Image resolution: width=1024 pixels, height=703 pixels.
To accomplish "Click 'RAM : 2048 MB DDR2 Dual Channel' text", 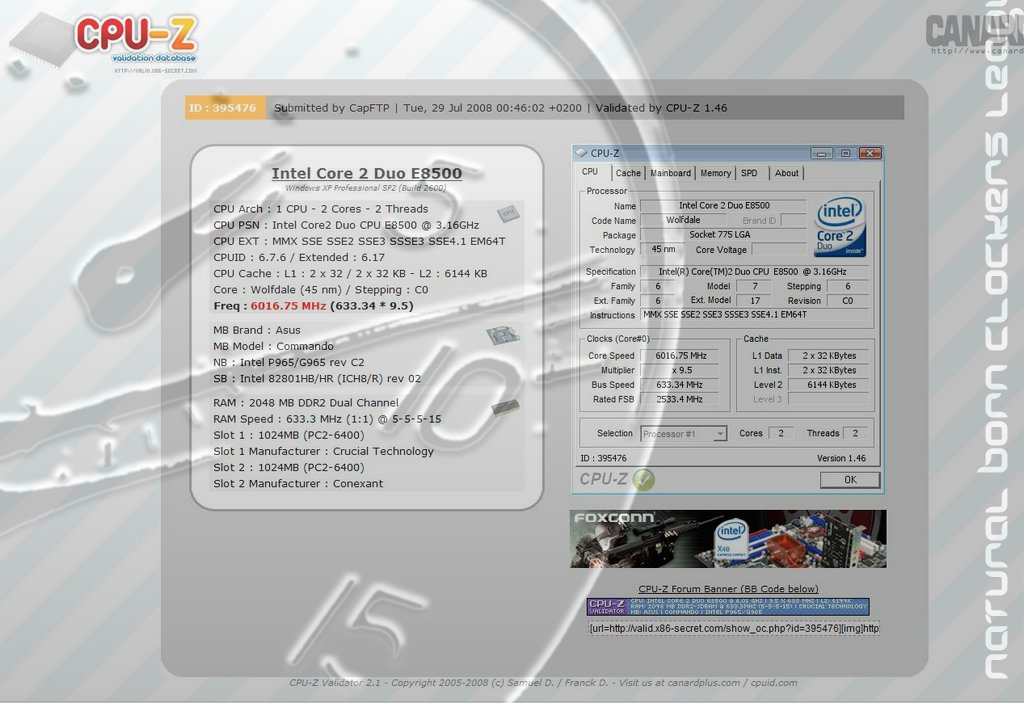I will click(306, 403).
